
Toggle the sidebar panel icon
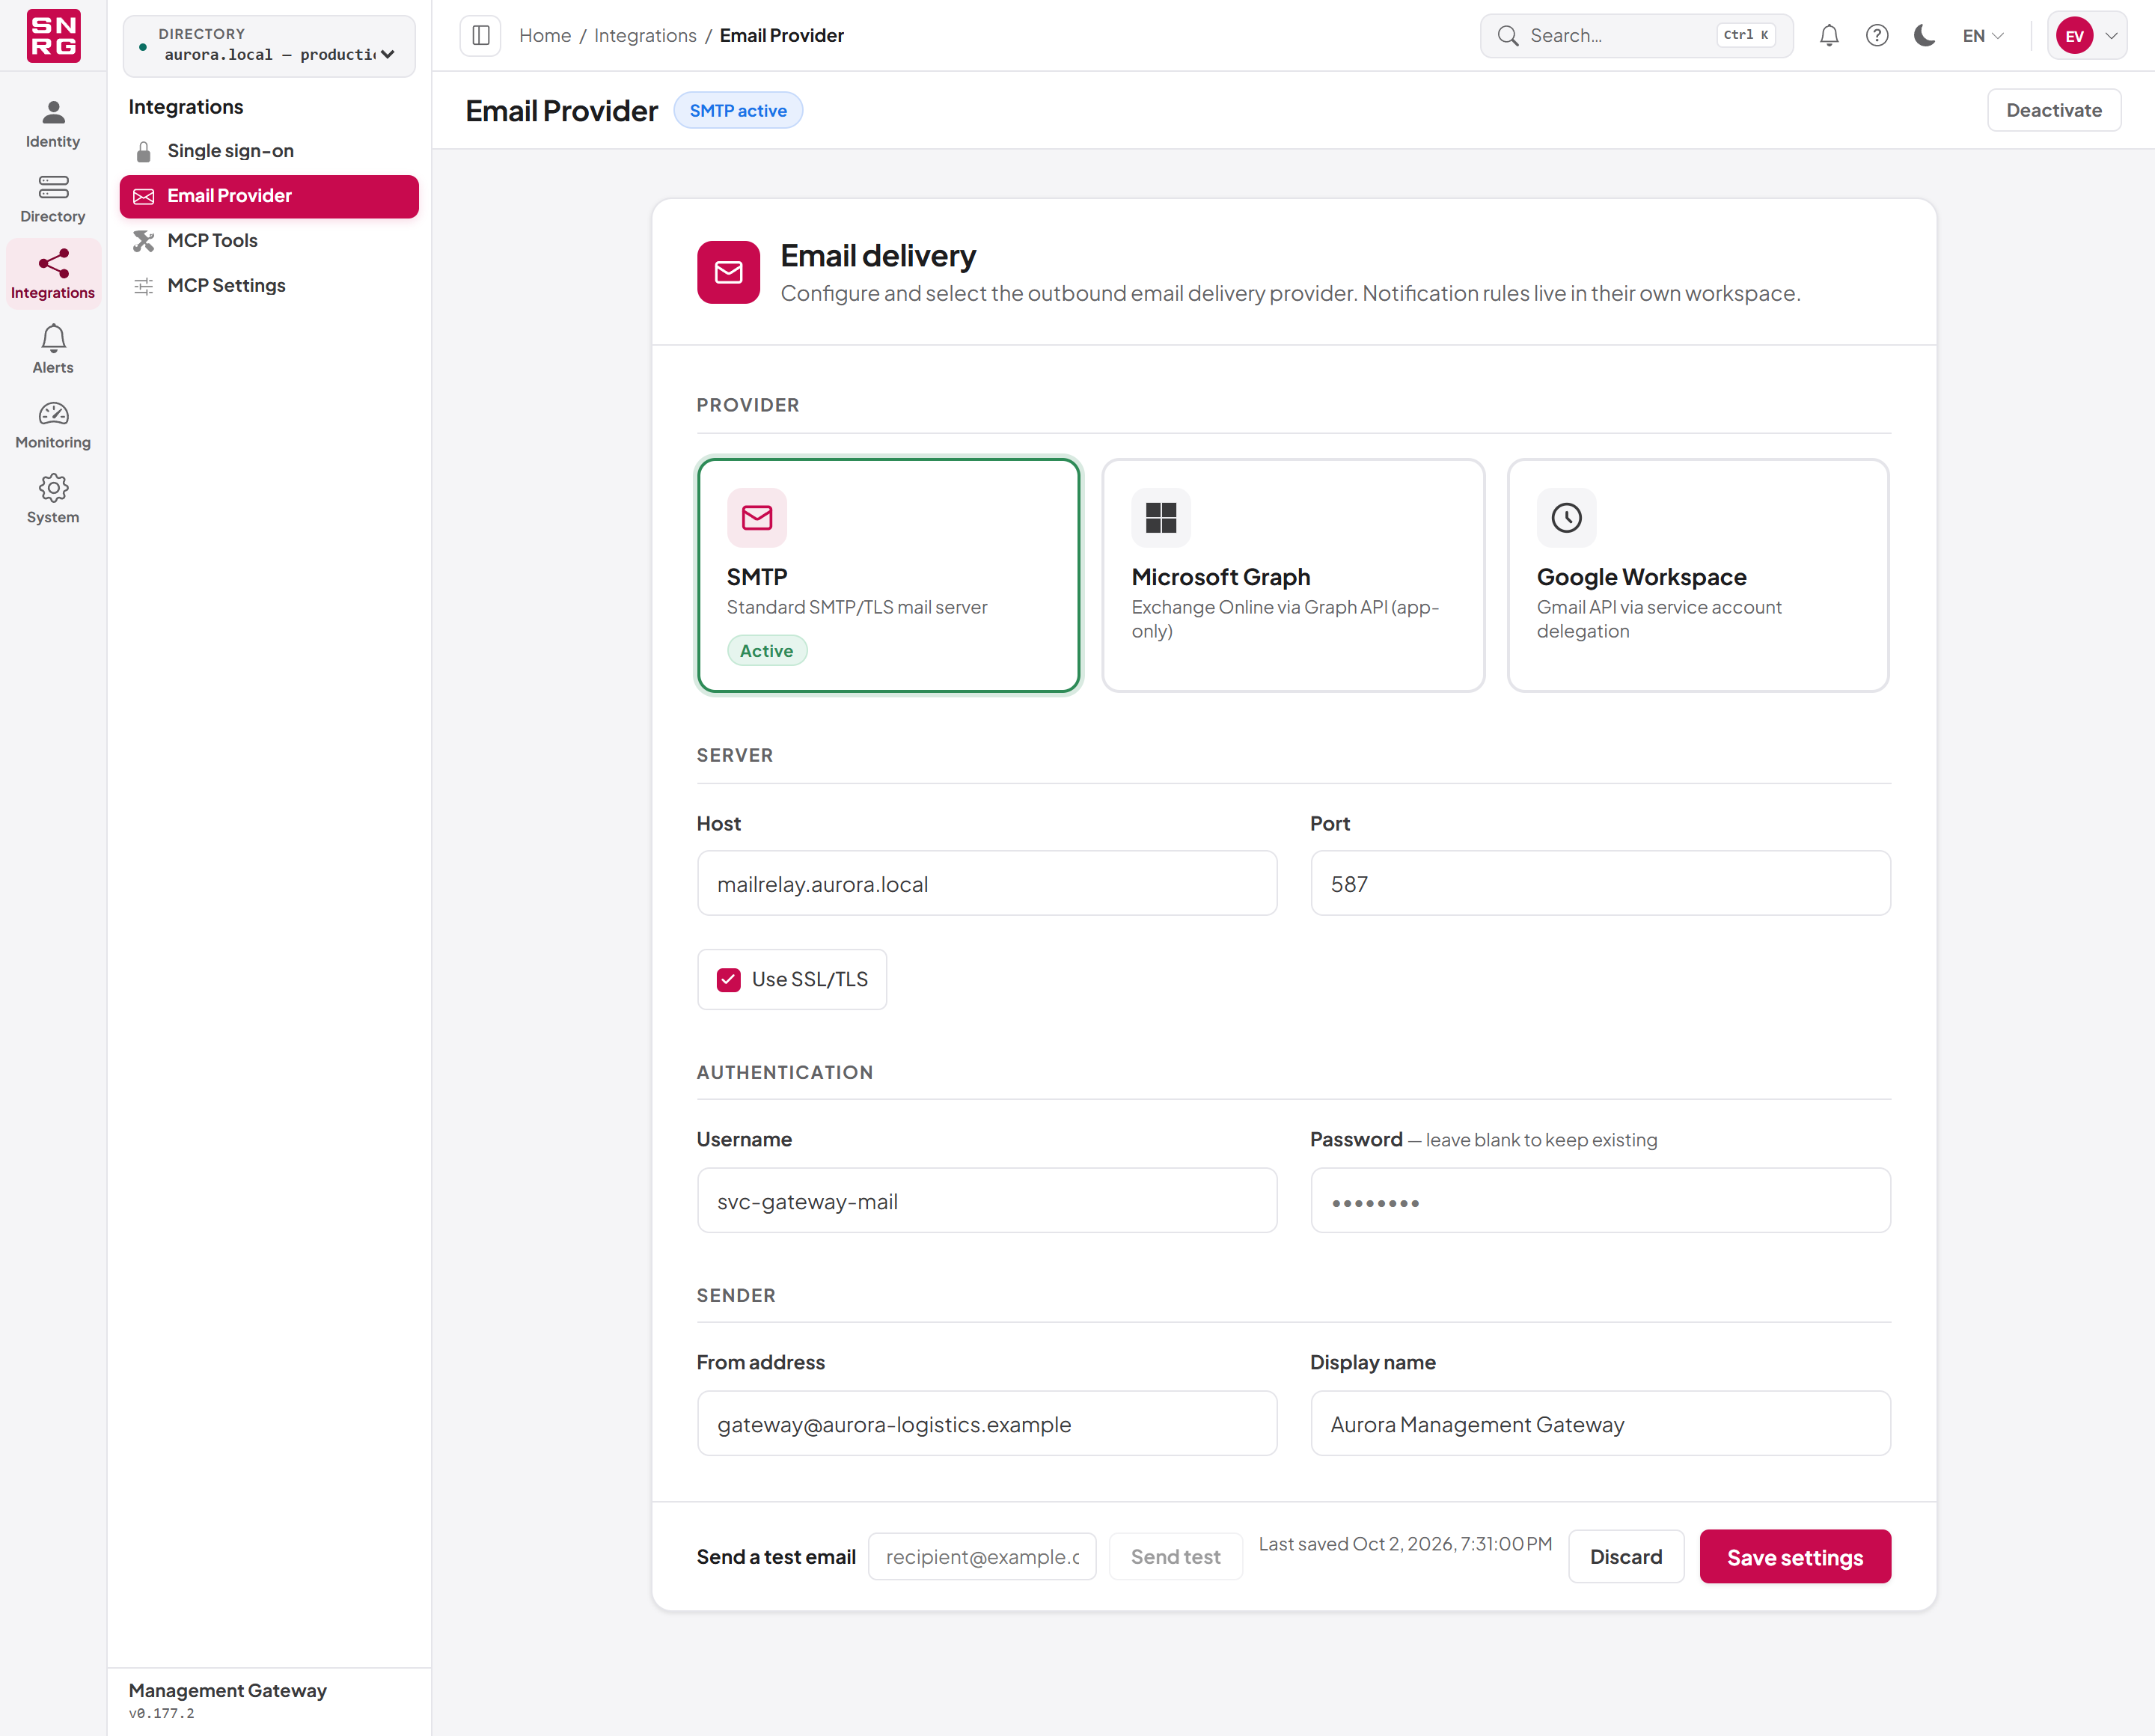[480, 36]
